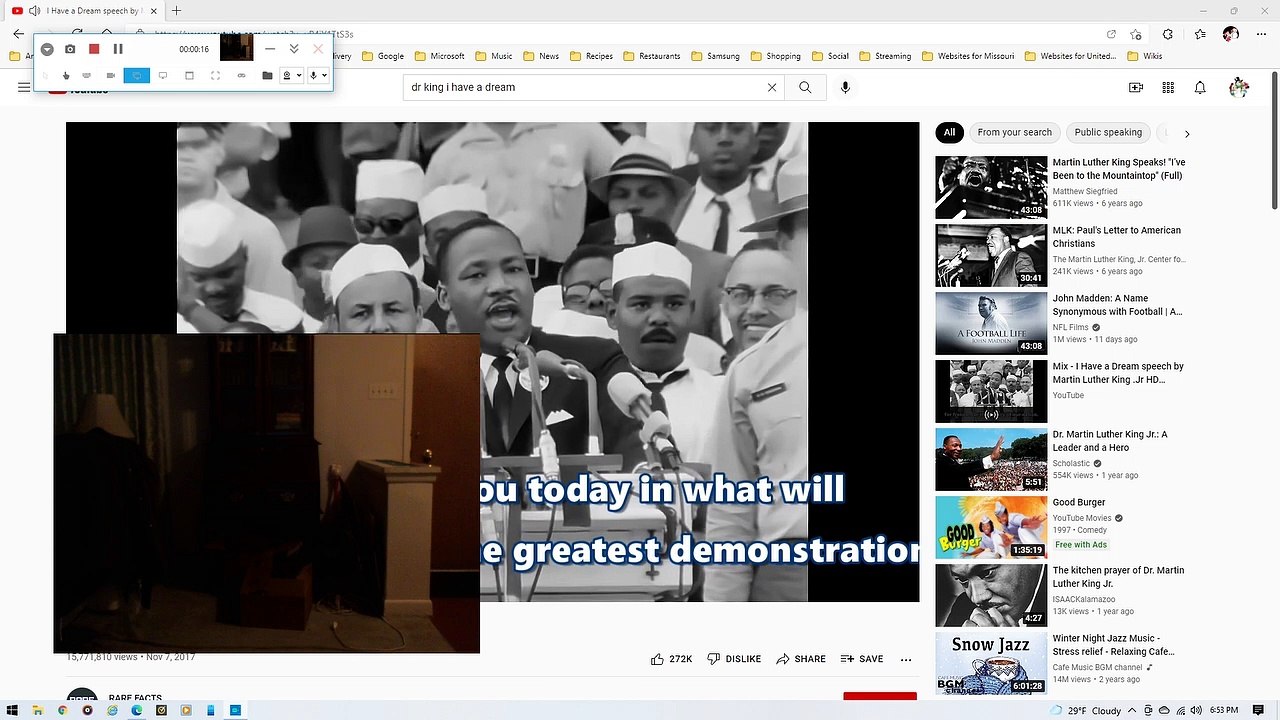Open the Samsung bookmarks folder

tap(715, 56)
